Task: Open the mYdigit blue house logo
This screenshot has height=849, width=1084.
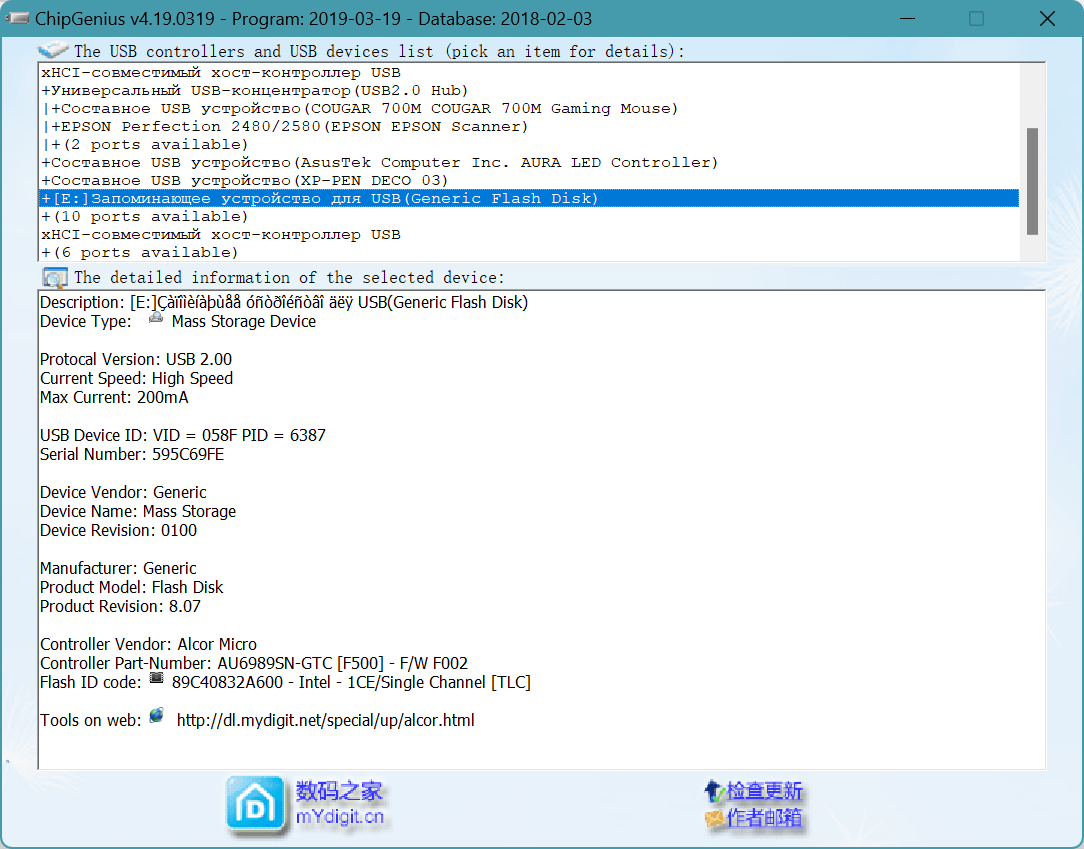Action: (x=256, y=804)
